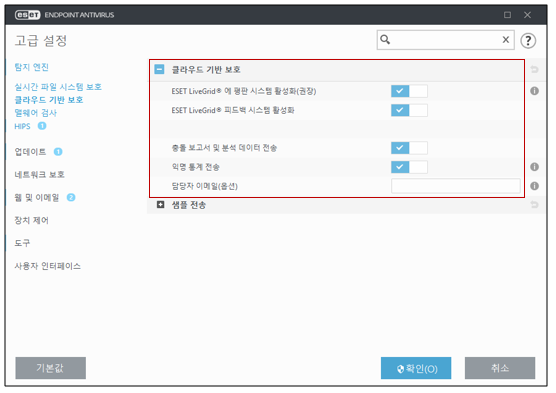Toggle 충돌 보고서 및 분석 데이터 전송 switch
The height and width of the screenshot is (393, 556).
click(x=409, y=148)
